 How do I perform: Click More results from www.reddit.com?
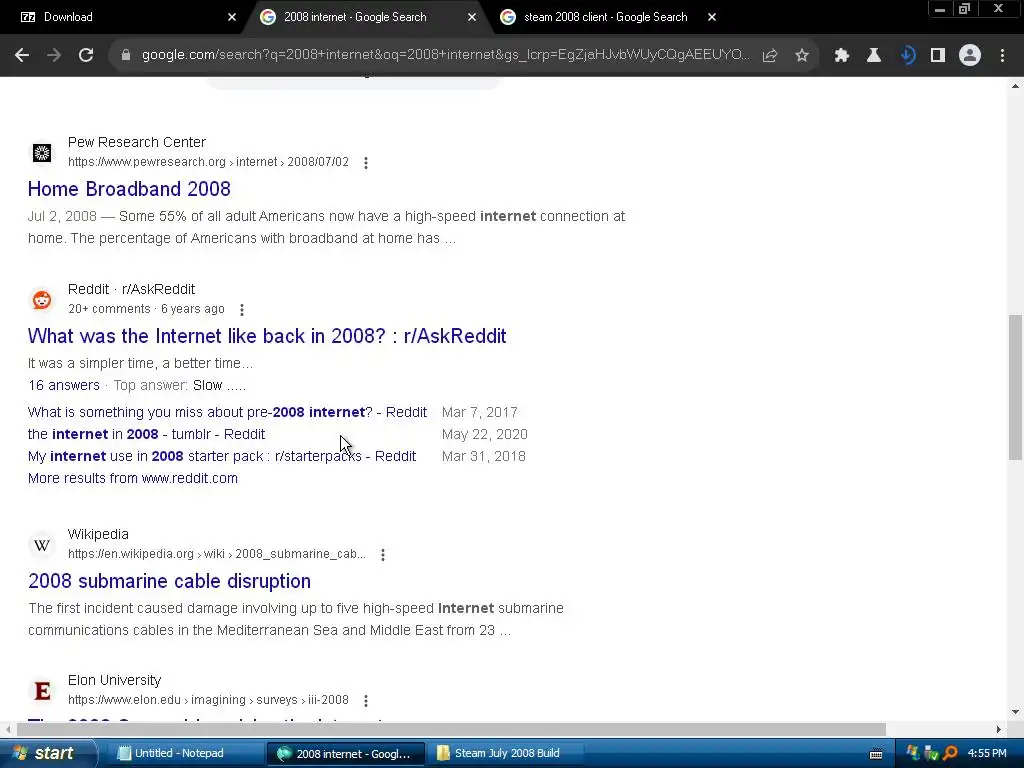click(133, 478)
